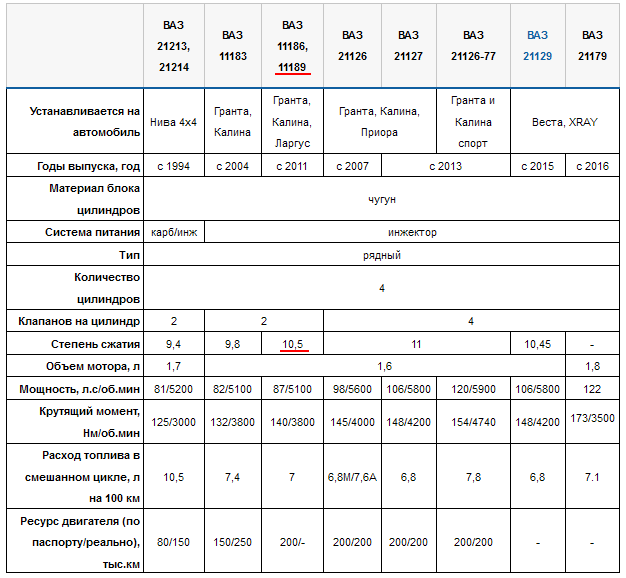The image size is (626, 578).
Task: Click the 9,8 compression ratio cell
Action: [233, 344]
